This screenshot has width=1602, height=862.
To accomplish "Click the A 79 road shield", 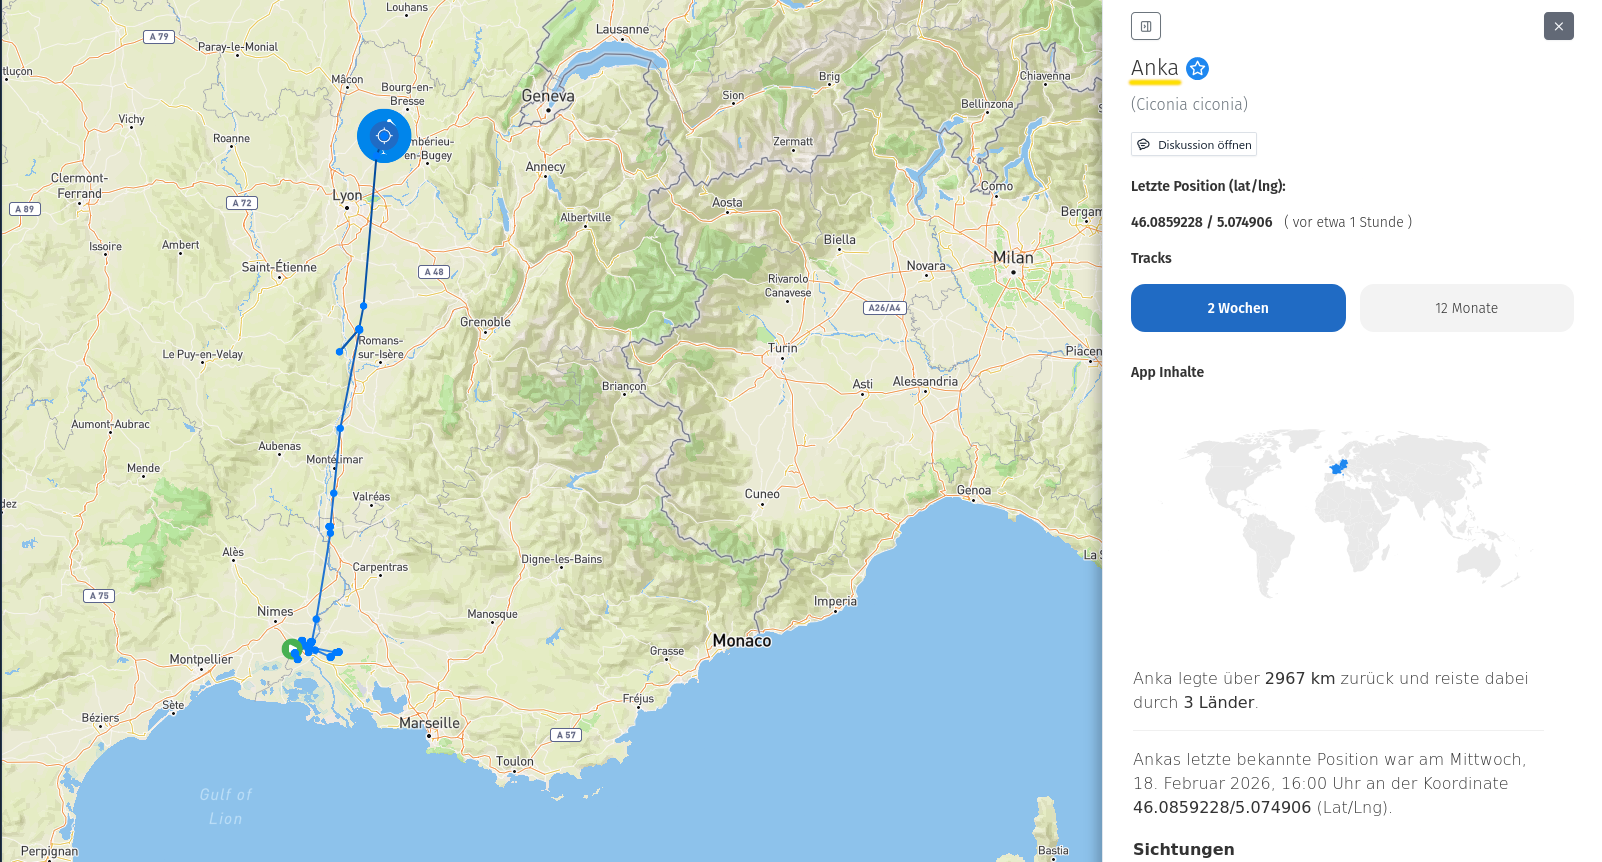I will (x=159, y=37).
